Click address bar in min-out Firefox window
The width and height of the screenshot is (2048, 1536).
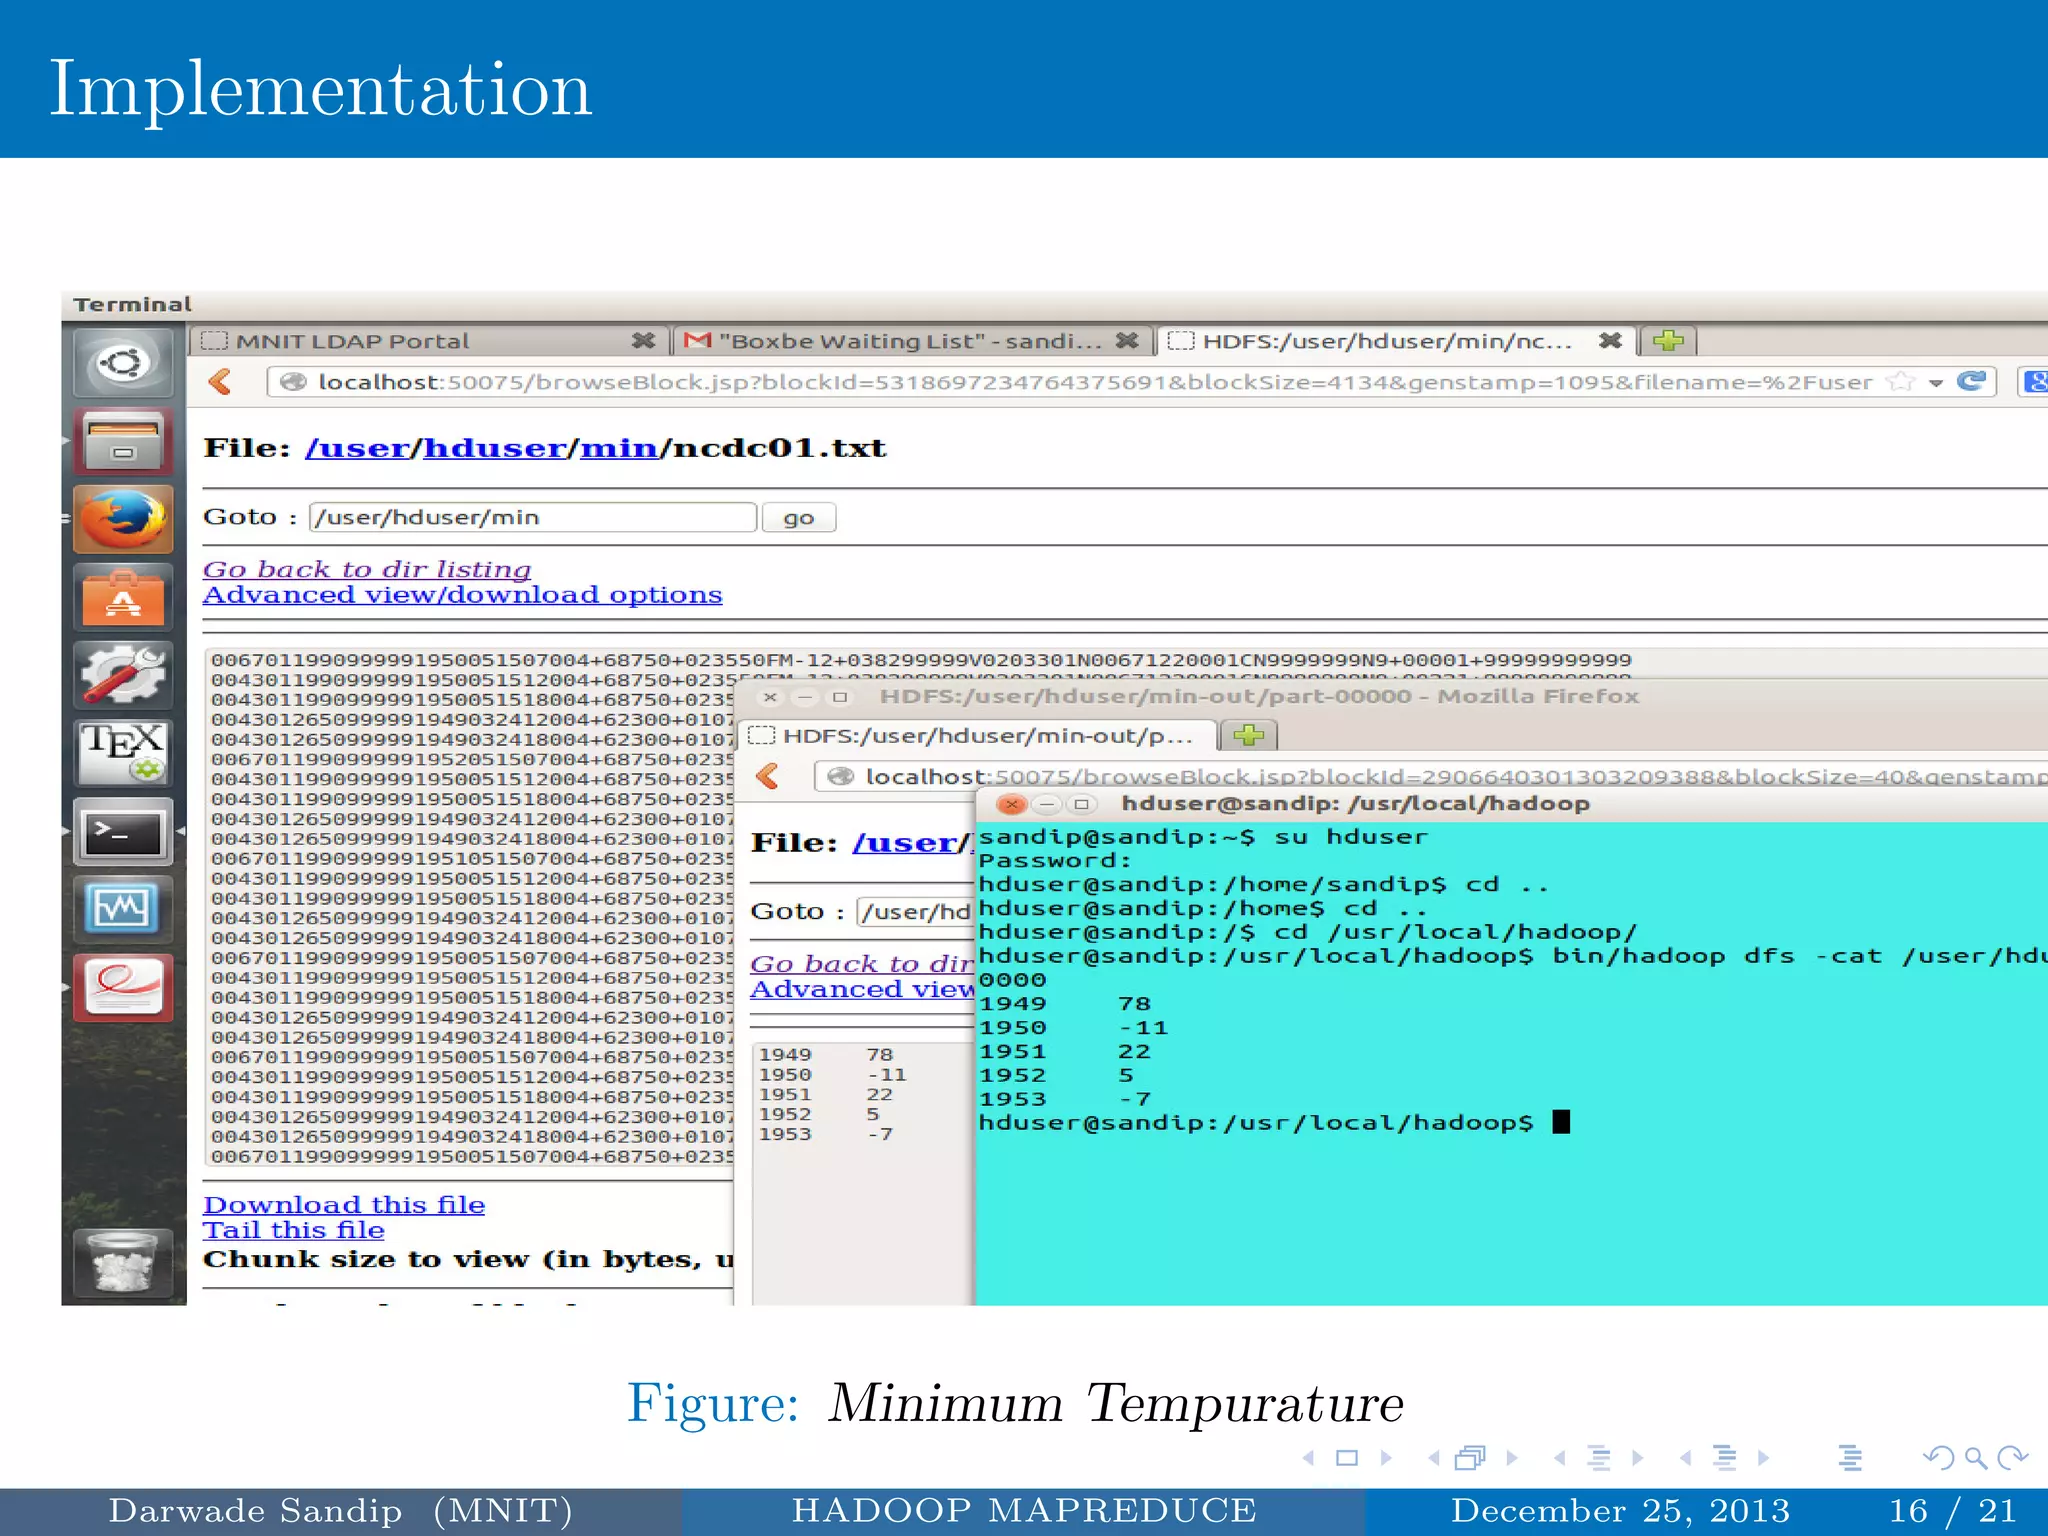1432,776
